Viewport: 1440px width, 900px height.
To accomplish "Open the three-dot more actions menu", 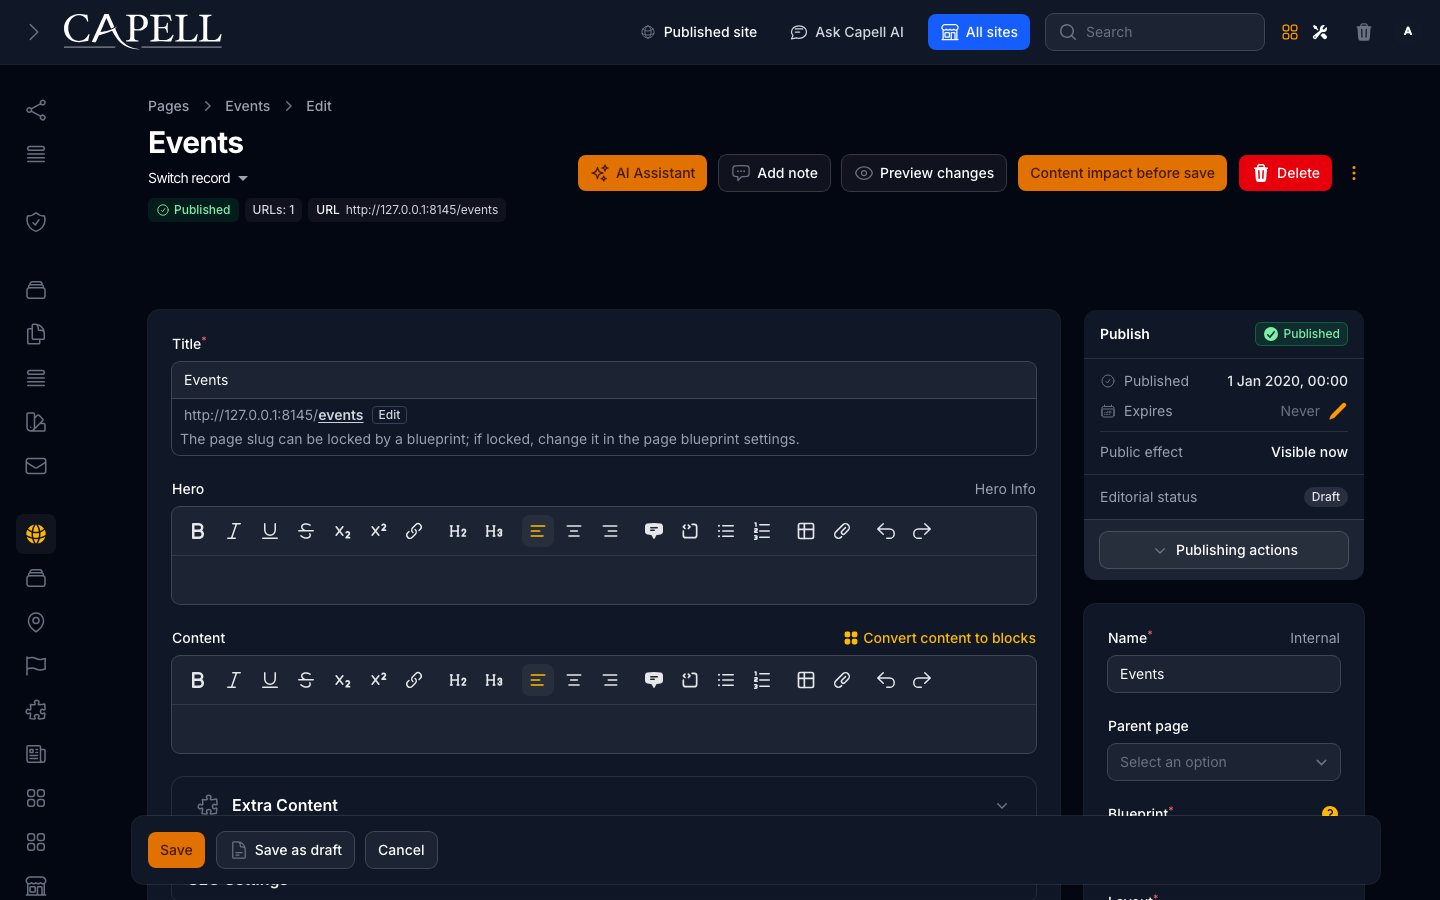I will (x=1354, y=173).
